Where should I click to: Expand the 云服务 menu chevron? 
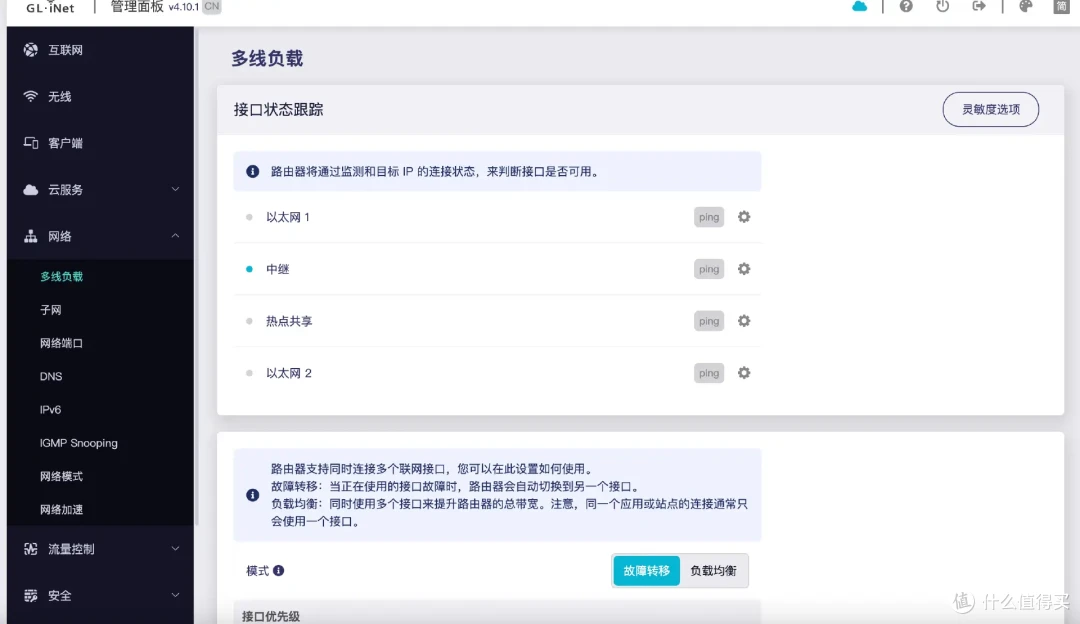click(175, 189)
